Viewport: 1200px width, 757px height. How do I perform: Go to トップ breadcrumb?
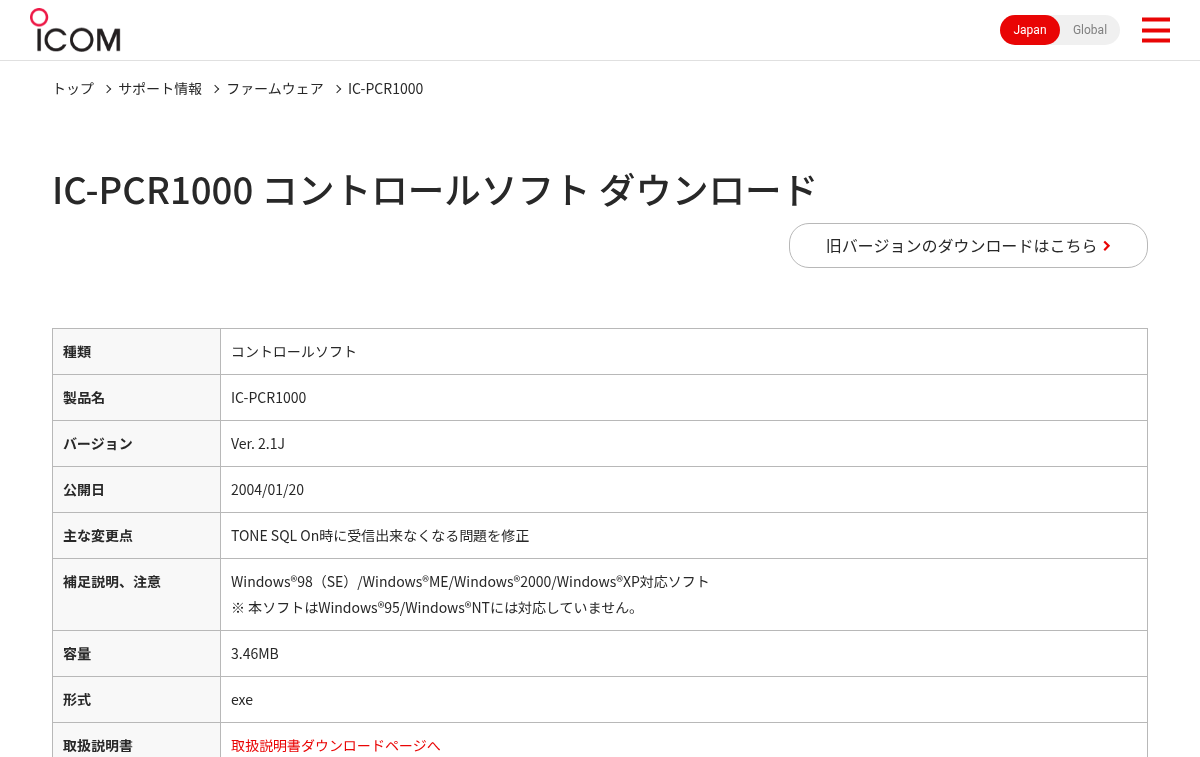tap(73, 88)
